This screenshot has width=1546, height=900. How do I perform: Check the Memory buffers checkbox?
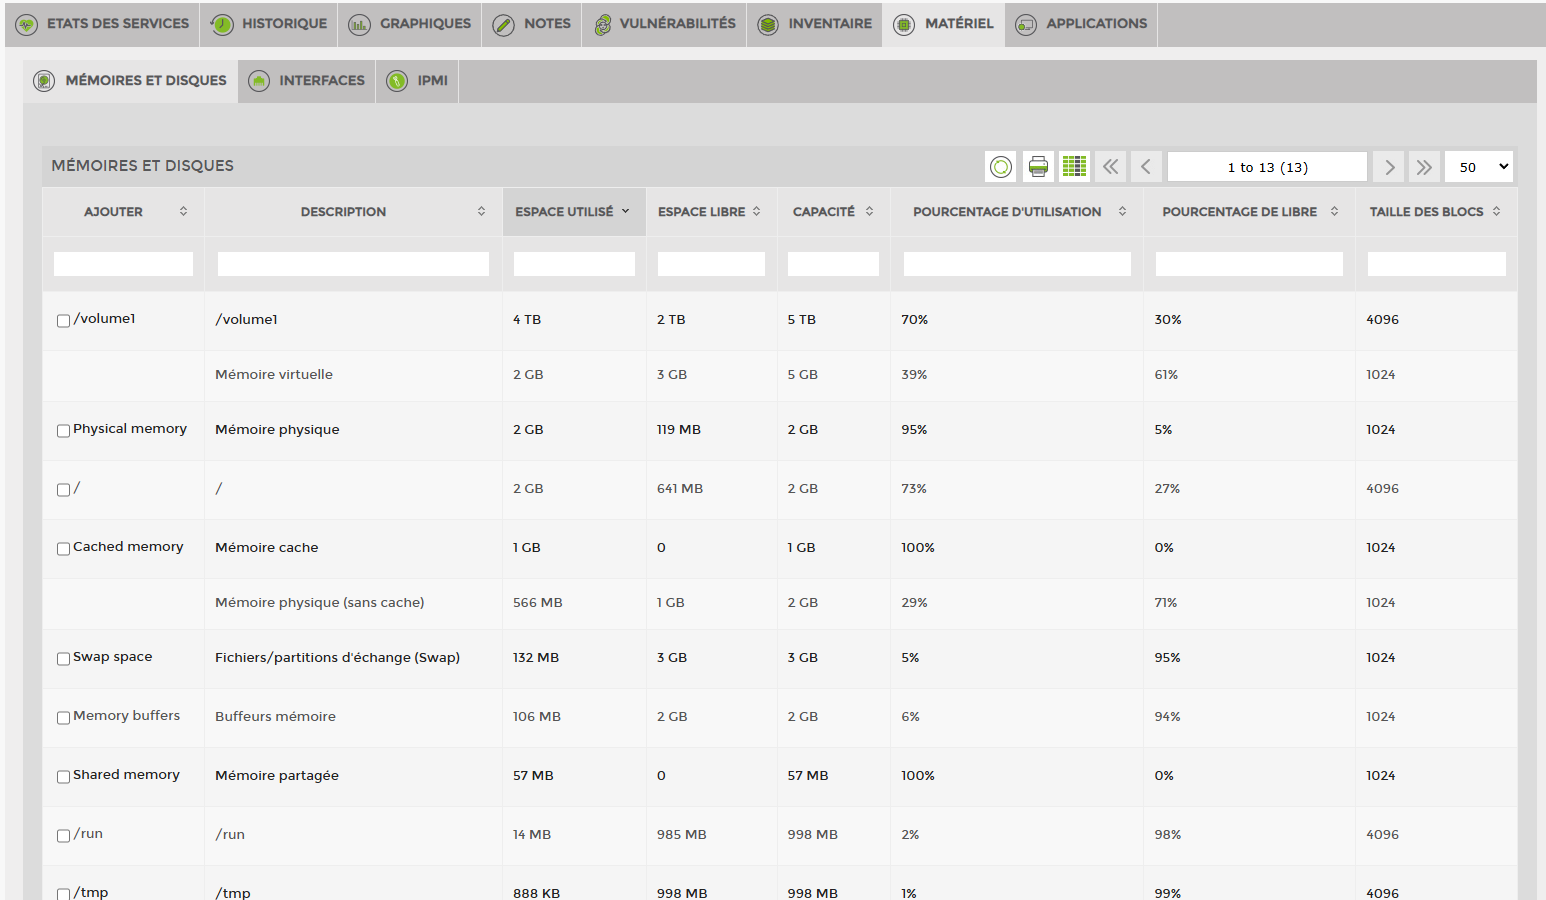tap(63, 718)
